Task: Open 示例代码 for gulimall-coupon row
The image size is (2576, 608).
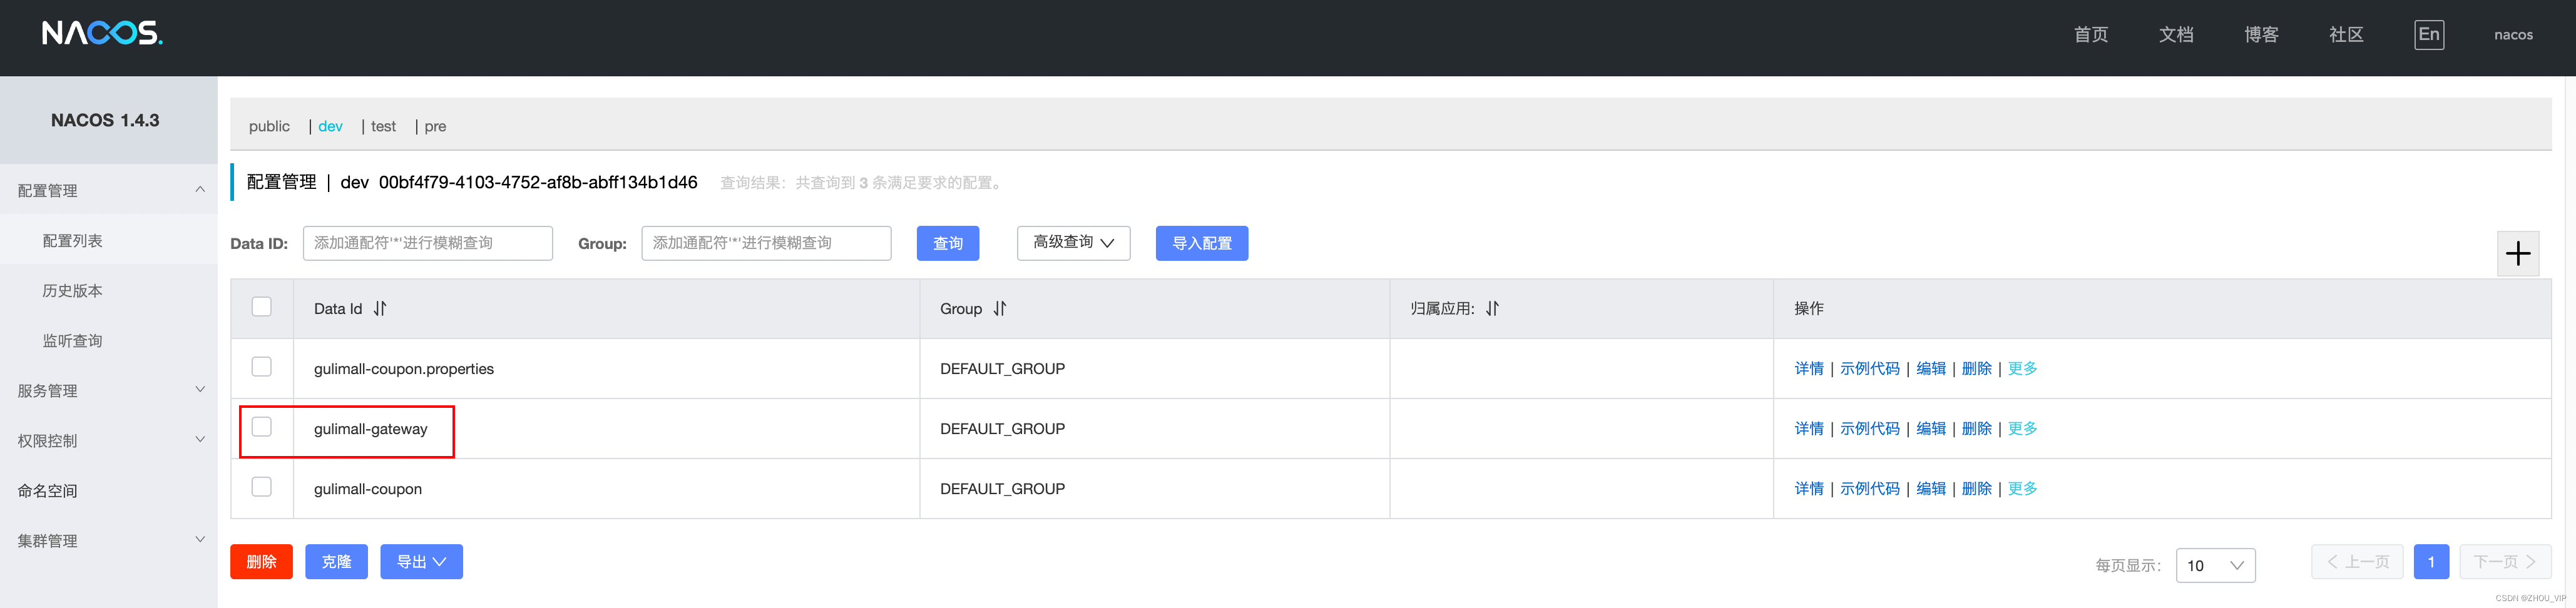Action: 1869,488
